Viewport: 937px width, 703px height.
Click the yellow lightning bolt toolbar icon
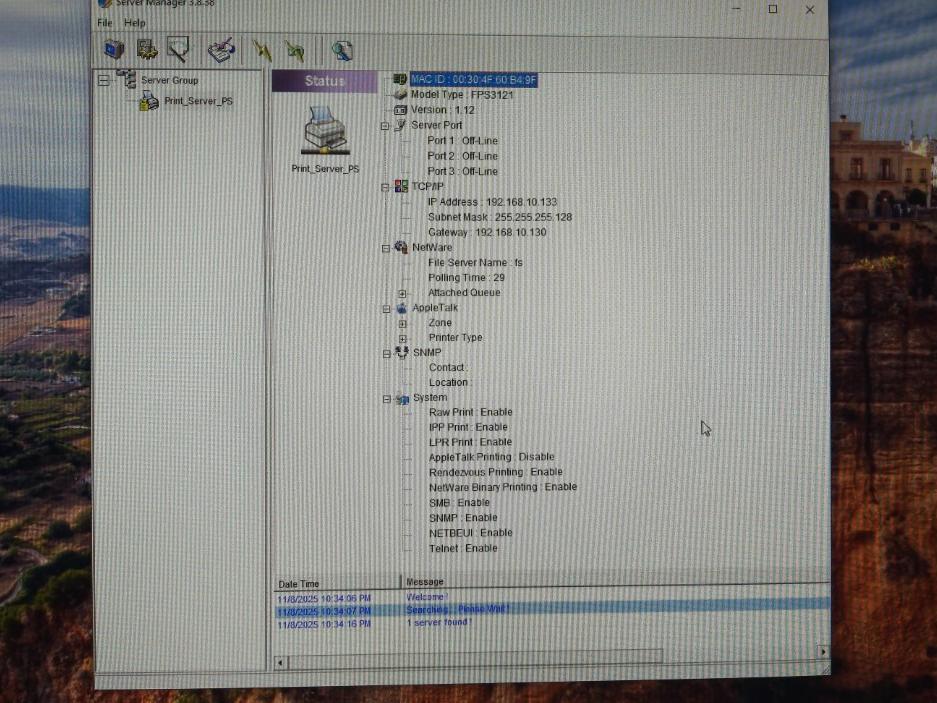click(262, 50)
